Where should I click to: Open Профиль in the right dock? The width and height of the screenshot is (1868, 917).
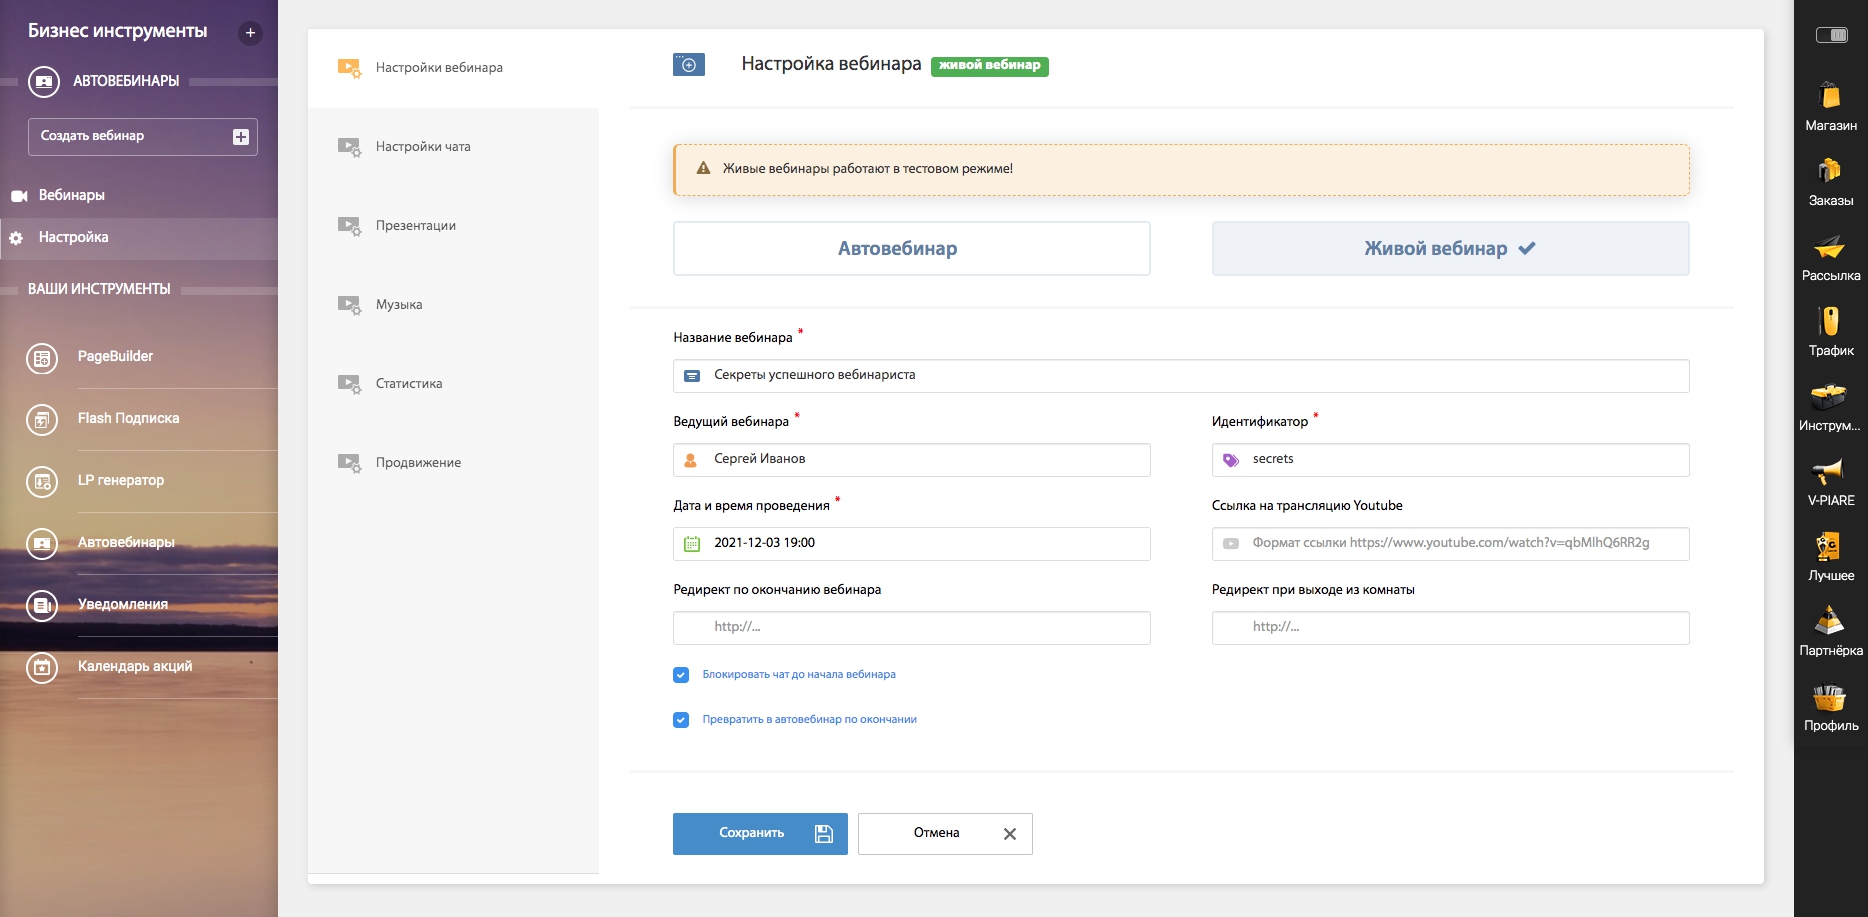1830,706
